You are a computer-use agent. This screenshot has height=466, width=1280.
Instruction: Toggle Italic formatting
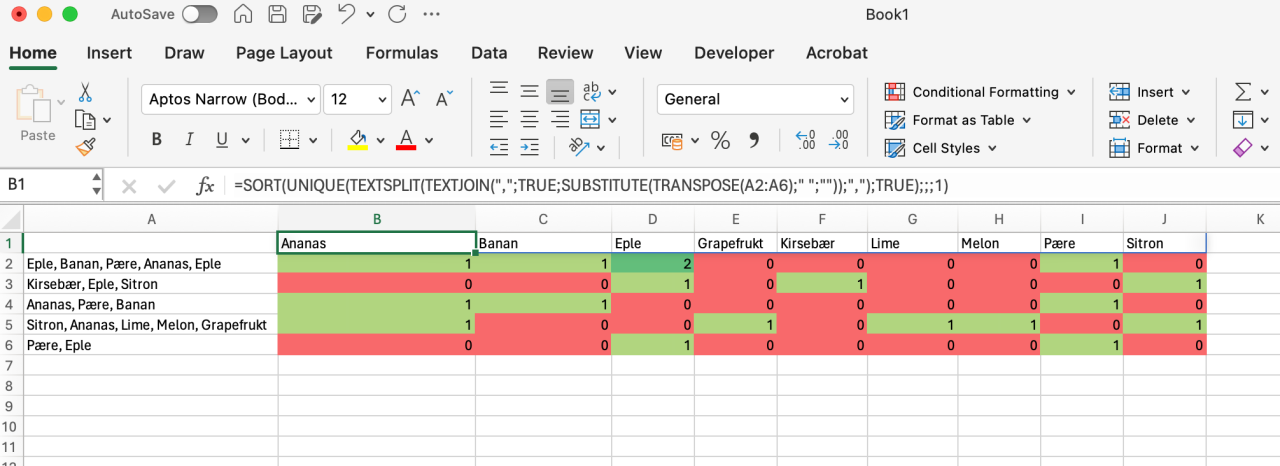pos(189,140)
